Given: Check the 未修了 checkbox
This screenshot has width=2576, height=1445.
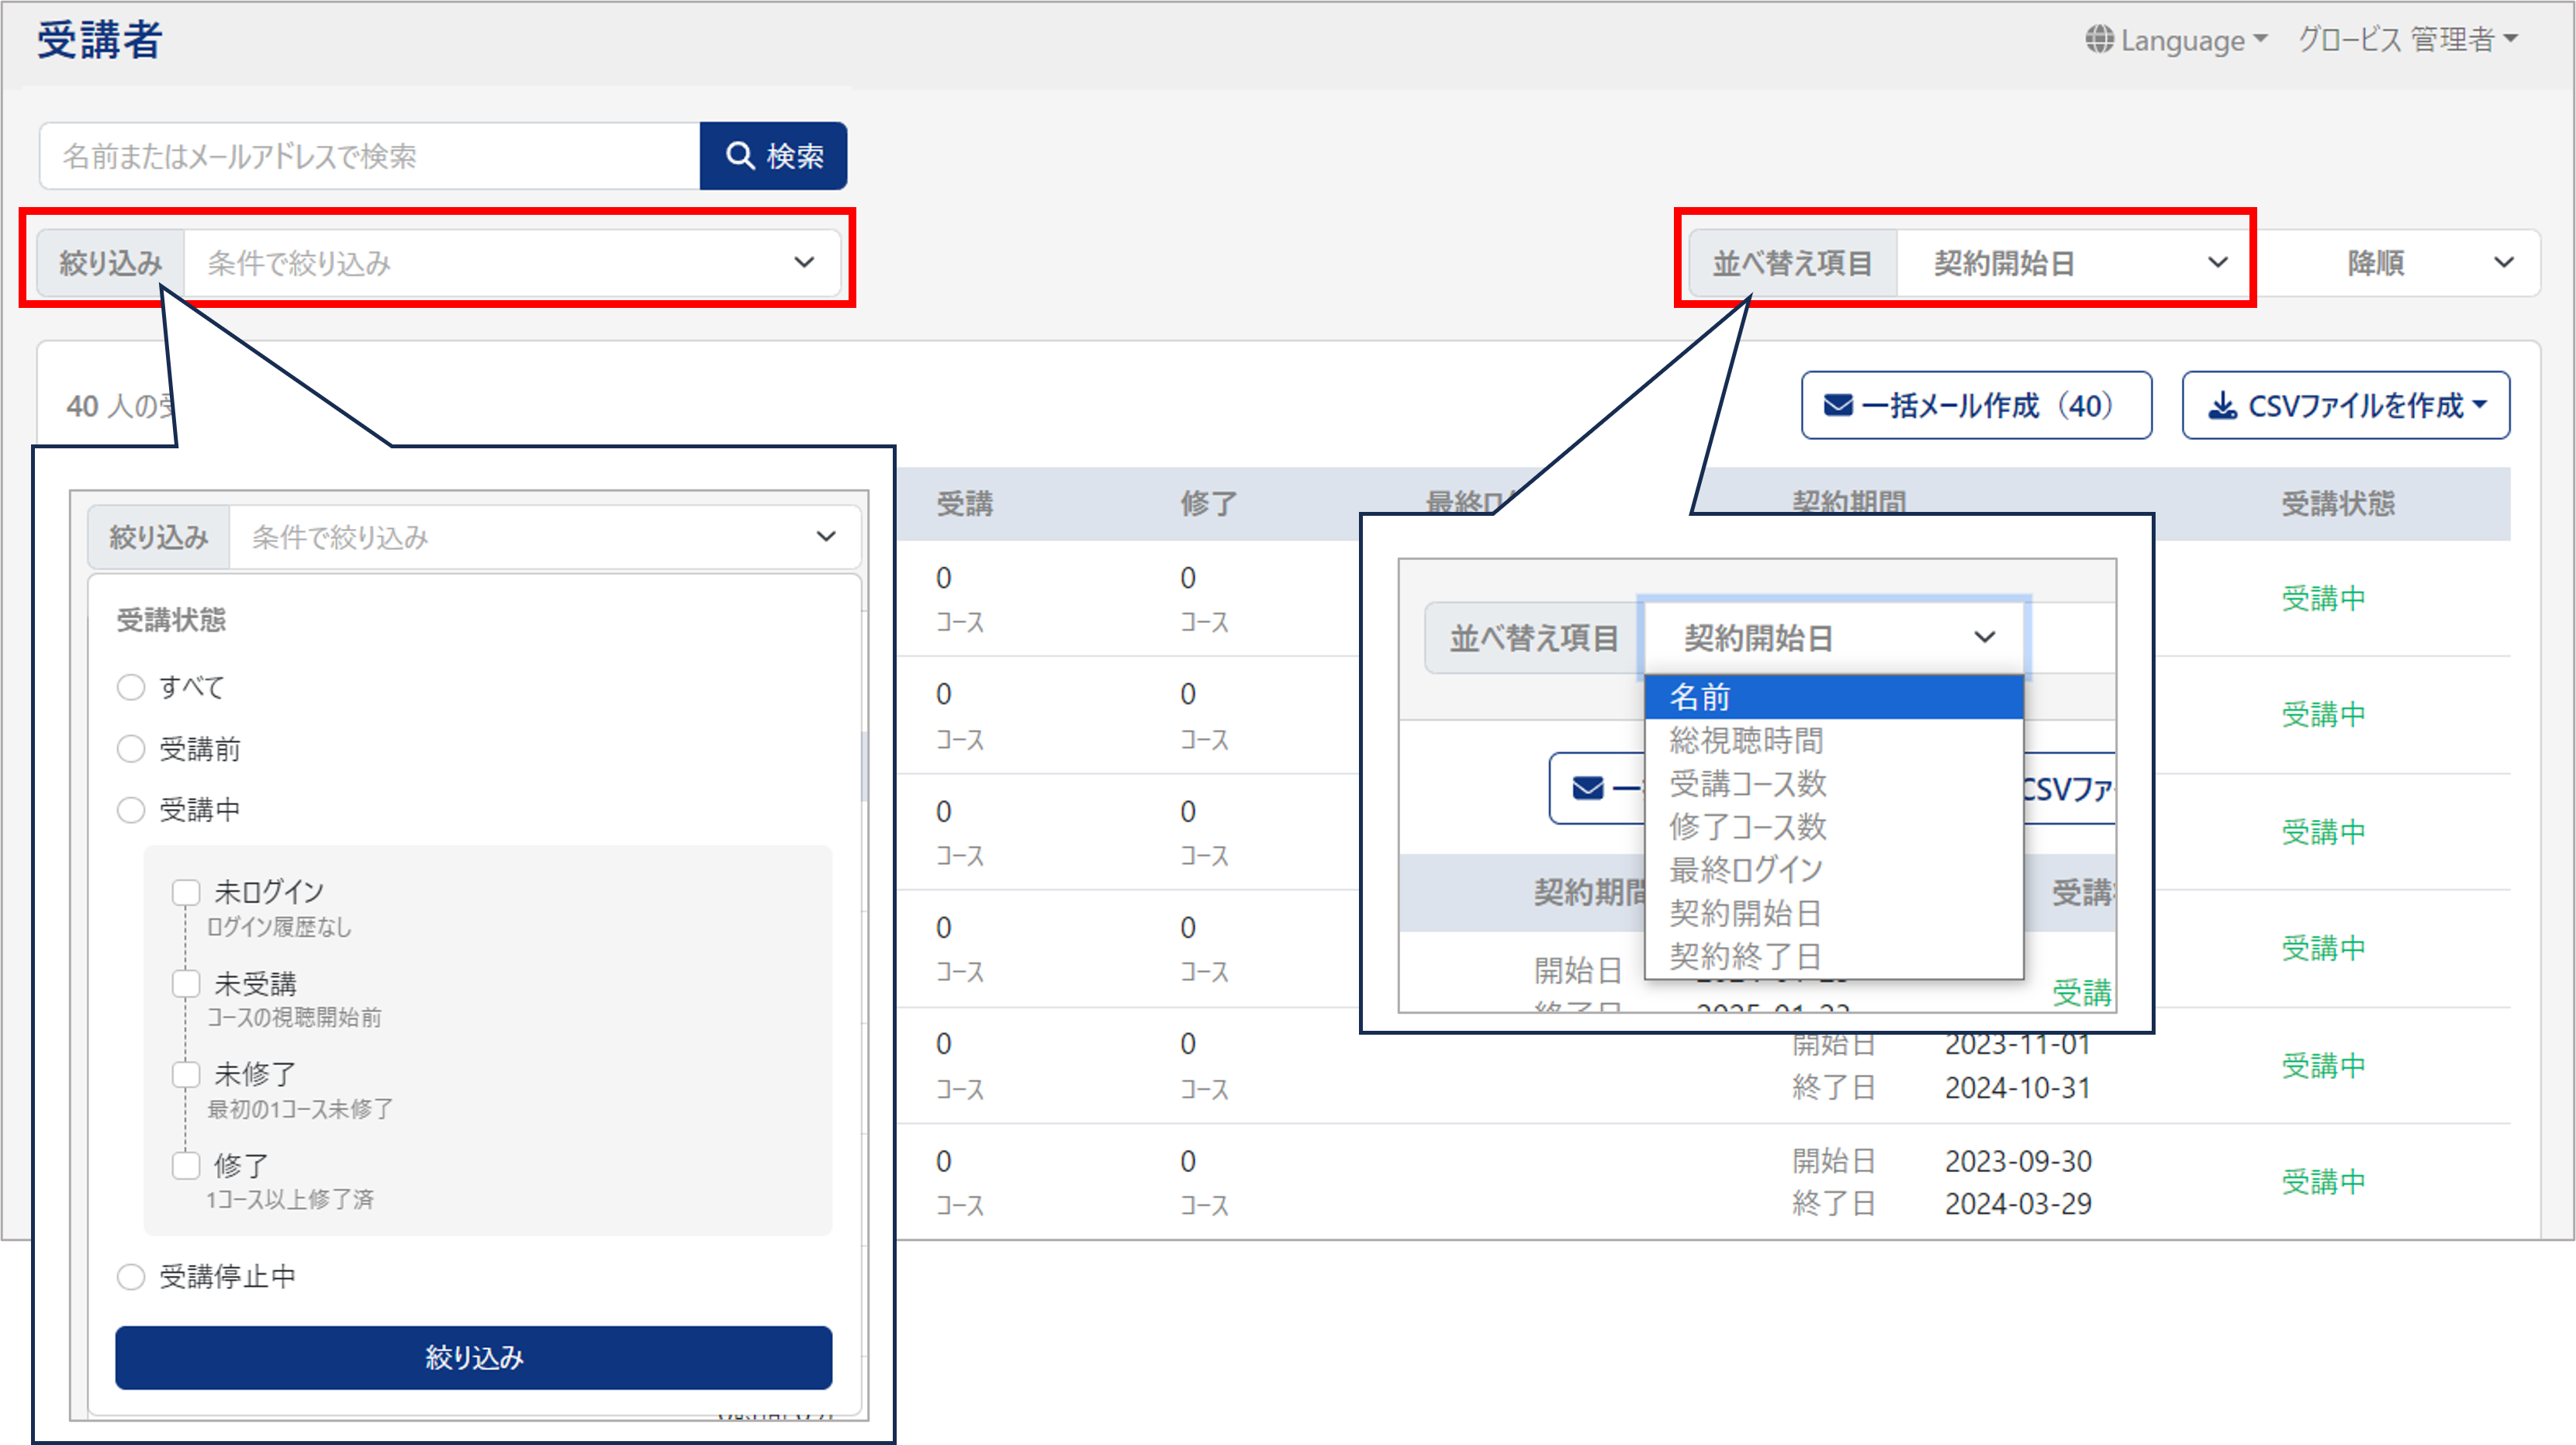Looking at the screenshot, I should click(186, 1075).
